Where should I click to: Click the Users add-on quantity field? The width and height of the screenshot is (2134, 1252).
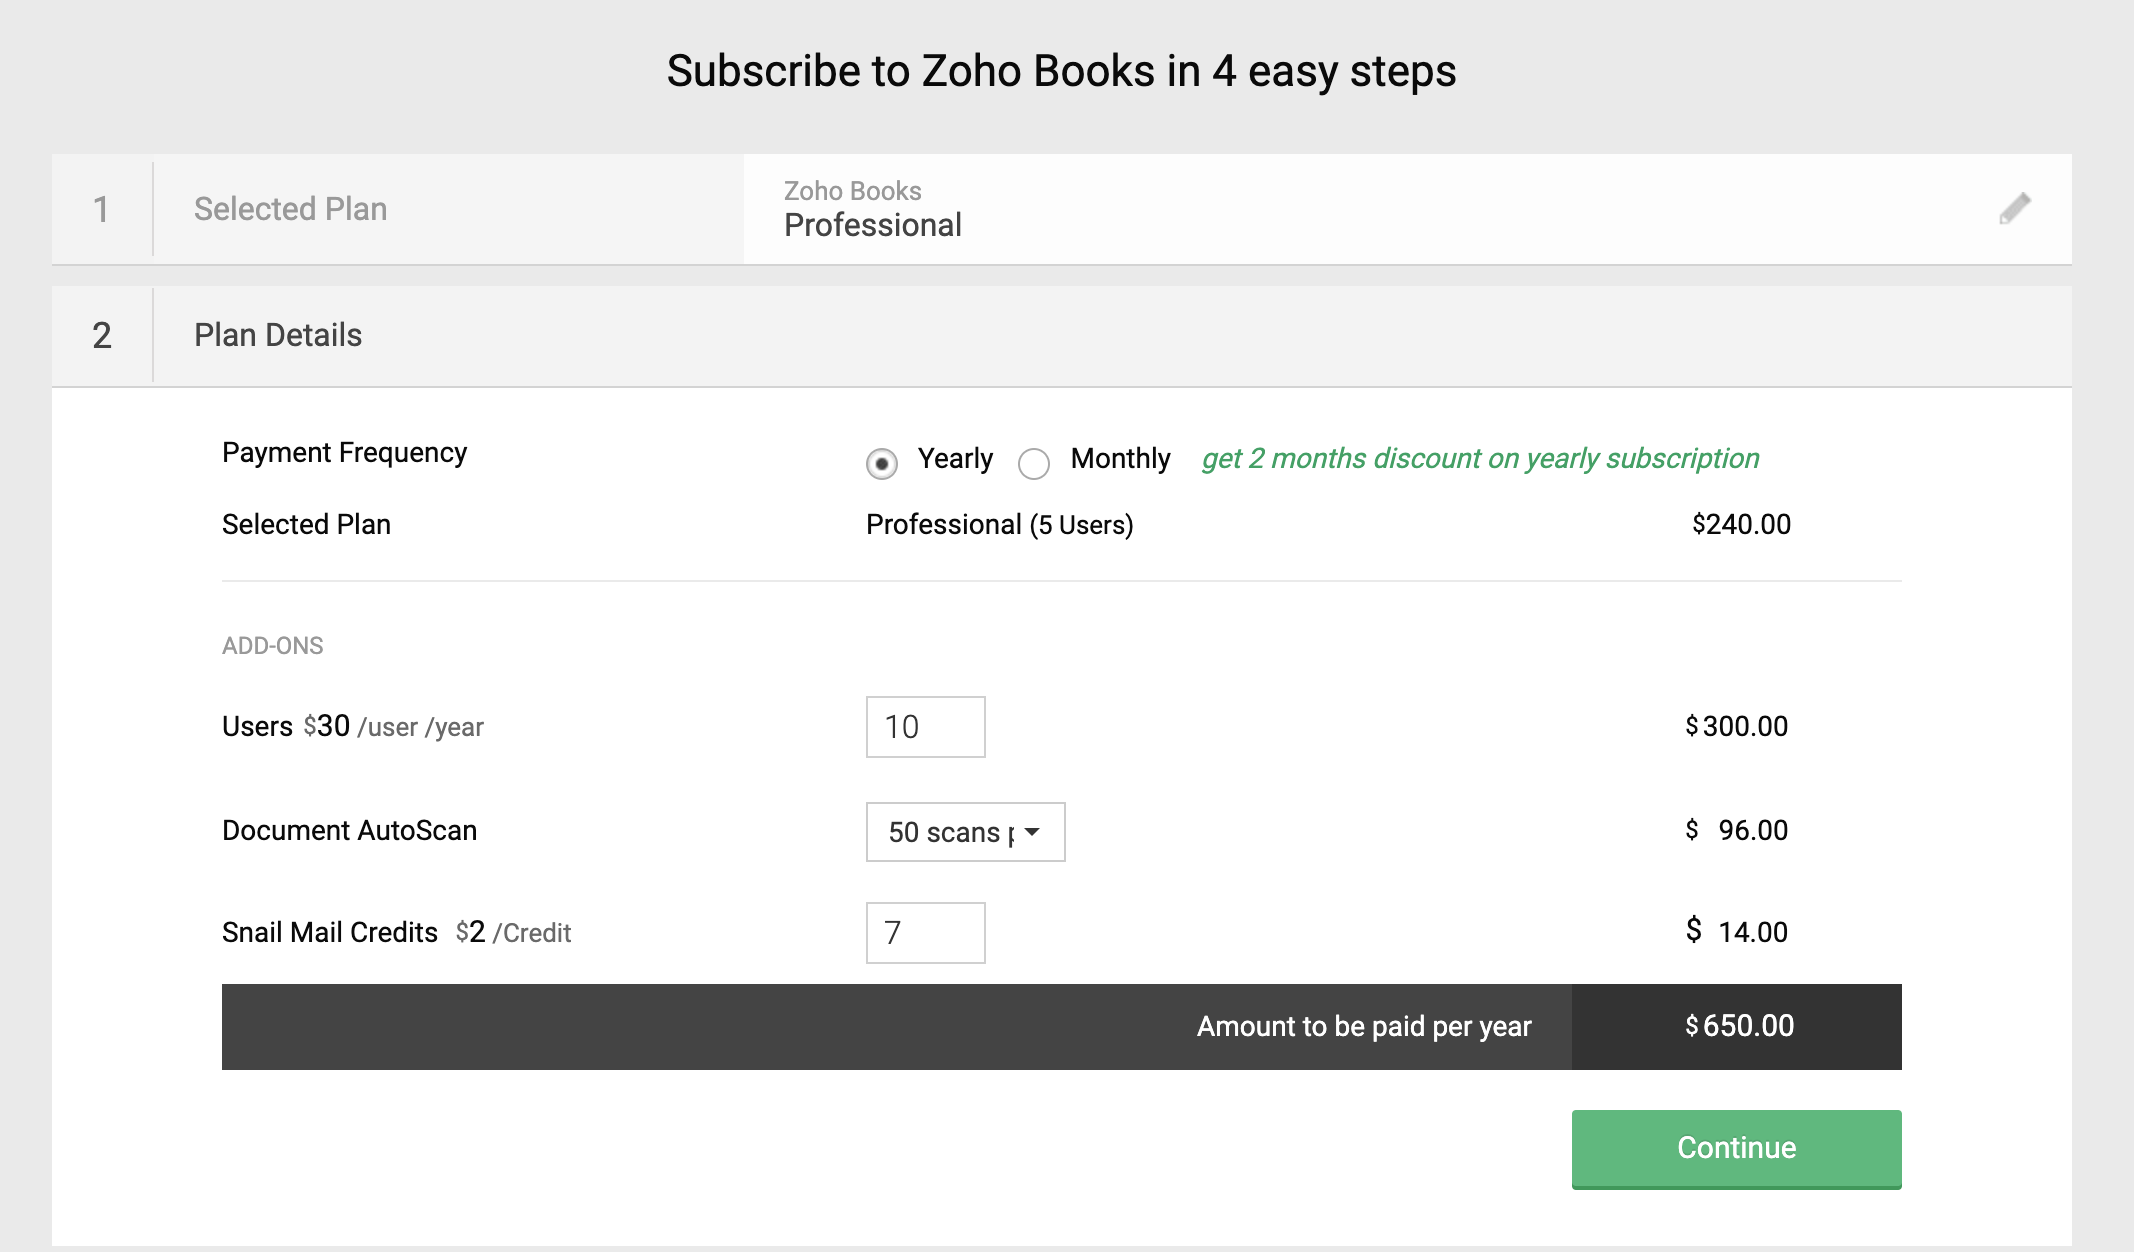(x=926, y=727)
